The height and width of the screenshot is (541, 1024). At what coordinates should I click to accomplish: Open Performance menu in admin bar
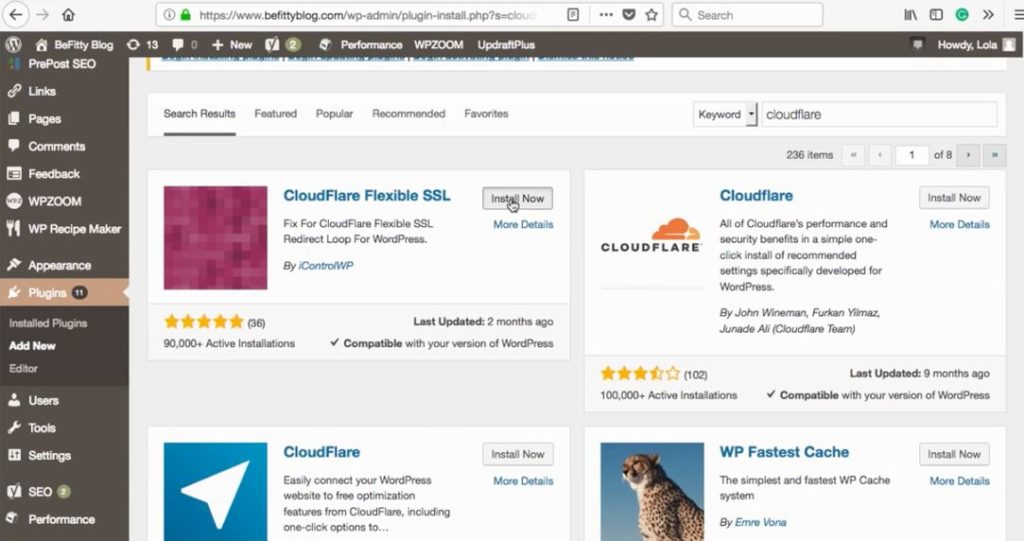(360, 44)
